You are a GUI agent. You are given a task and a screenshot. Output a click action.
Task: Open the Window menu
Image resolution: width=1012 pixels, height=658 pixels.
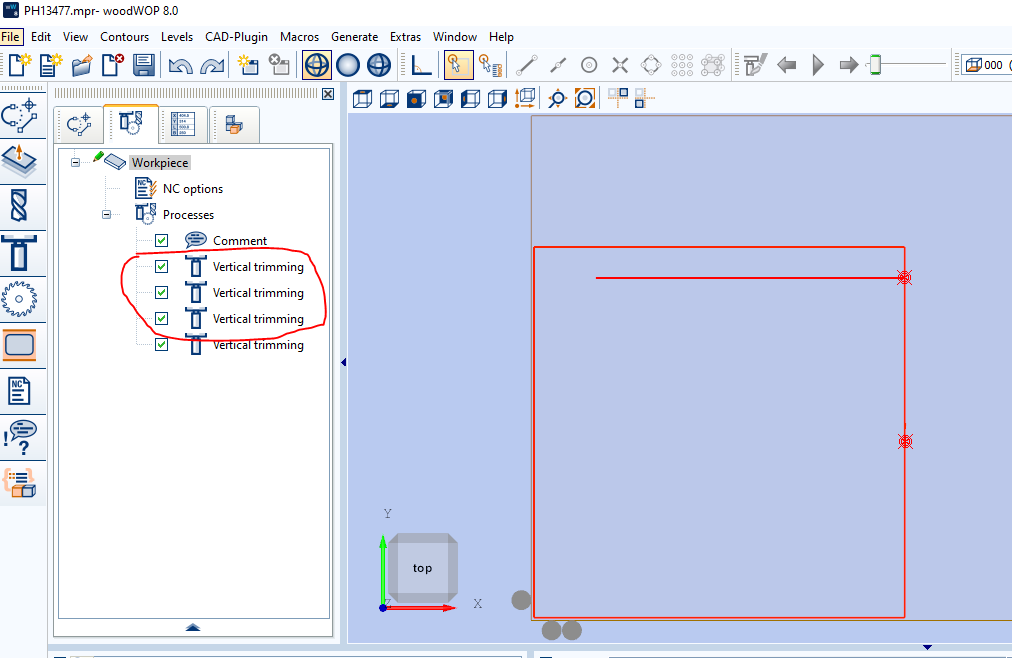tap(455, 37)
